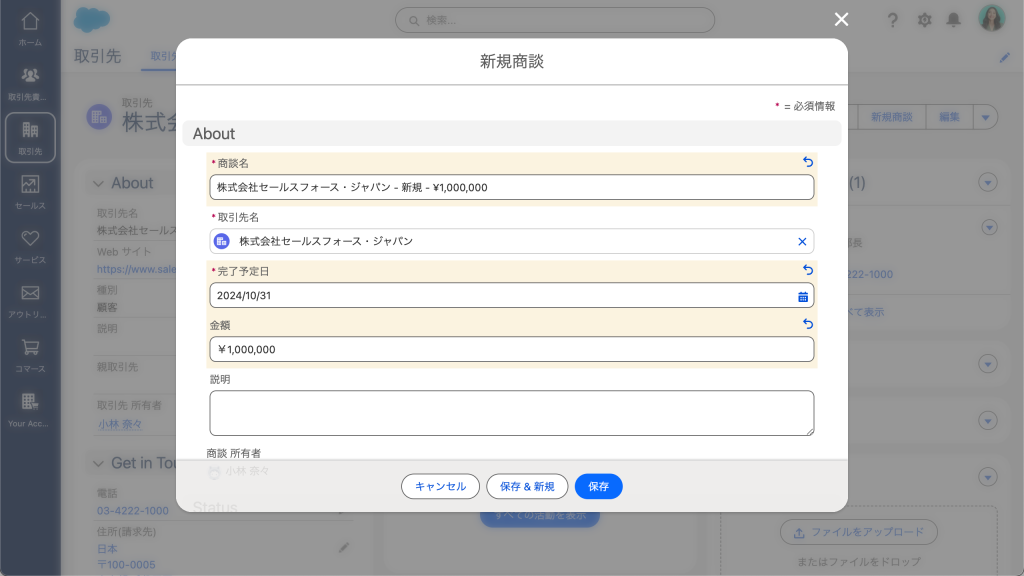
Task: Open the actions dropdown next to 編集
Action: pos(985,118)
